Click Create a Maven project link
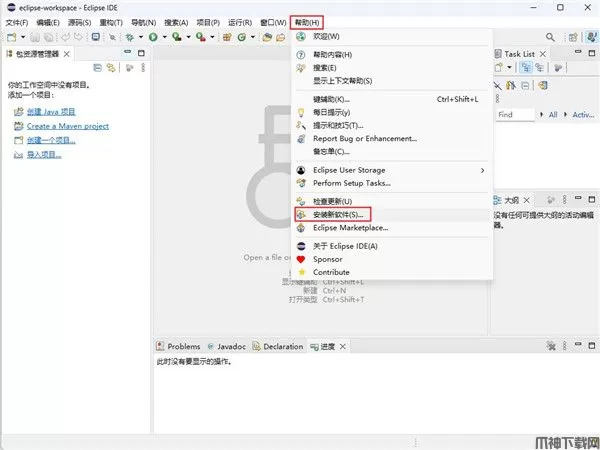This screenshot has height=450, width=600. (x=68, y=126)
